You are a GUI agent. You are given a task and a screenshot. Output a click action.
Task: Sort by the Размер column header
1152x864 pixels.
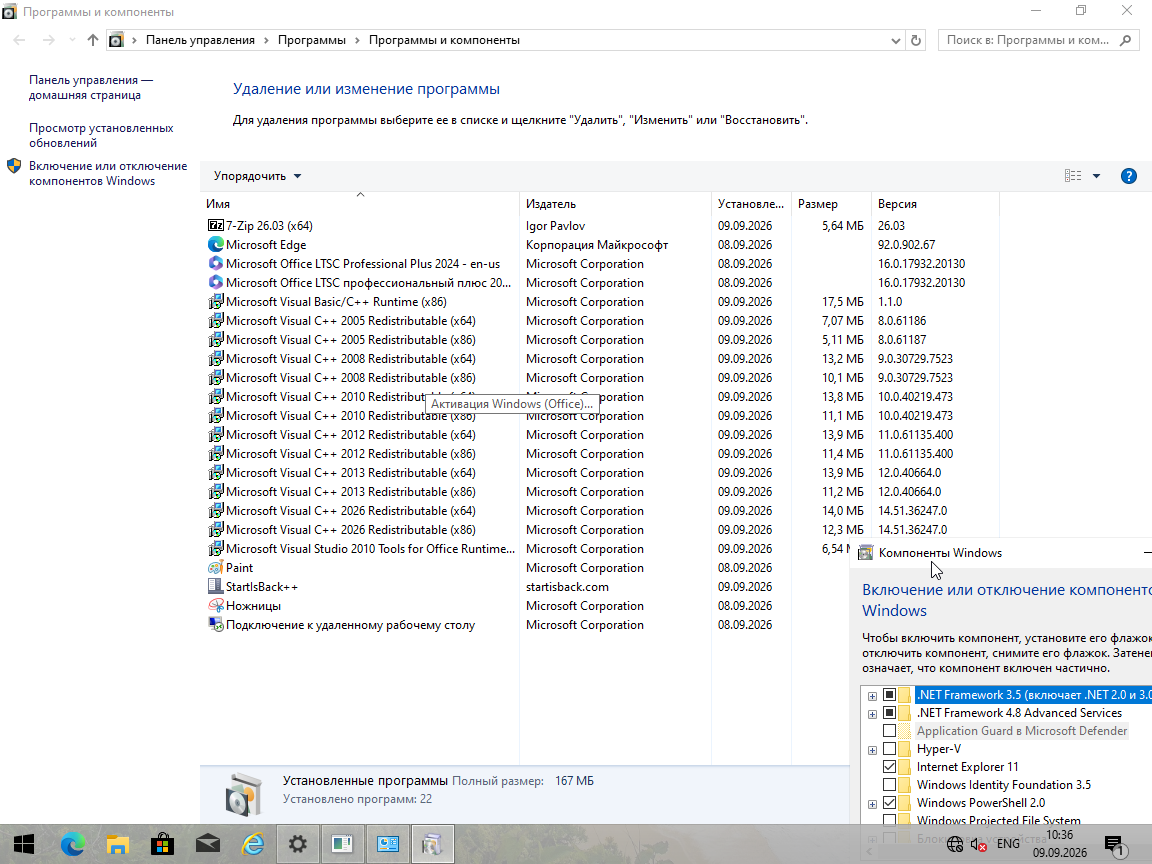pyautogui.click(x=831, y=204)
